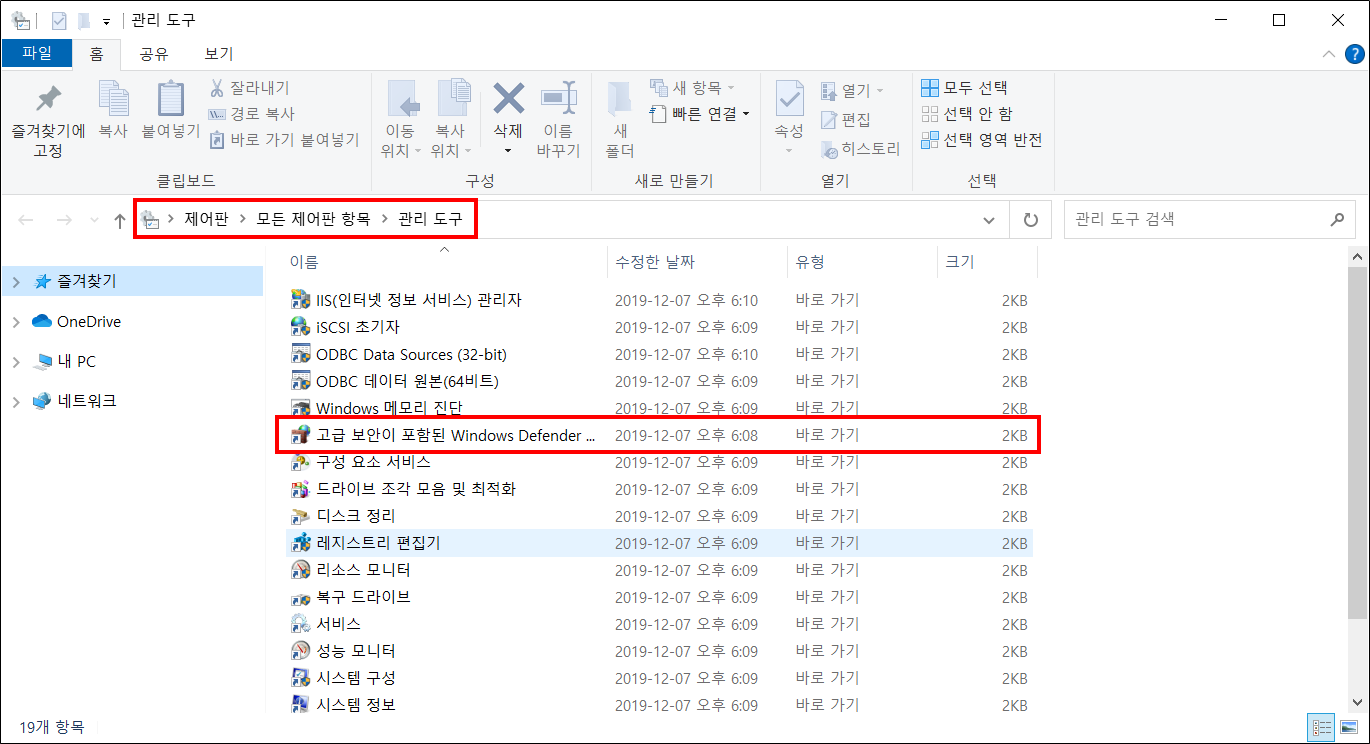The image size is (1370, 744).
Task: Click 바로 가기 붙여넣기
Action: (284, 140)
